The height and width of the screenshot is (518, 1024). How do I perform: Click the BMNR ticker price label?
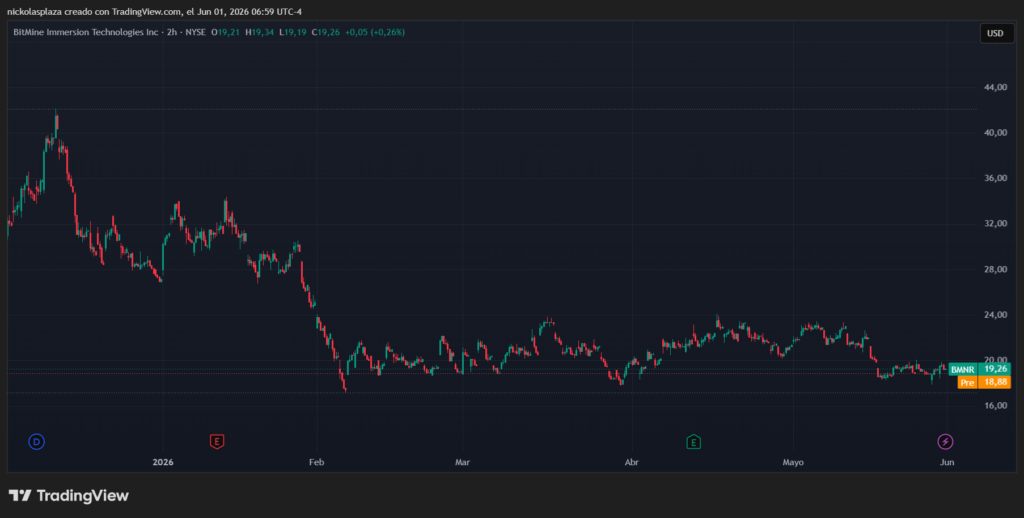(x=980, y=369)
